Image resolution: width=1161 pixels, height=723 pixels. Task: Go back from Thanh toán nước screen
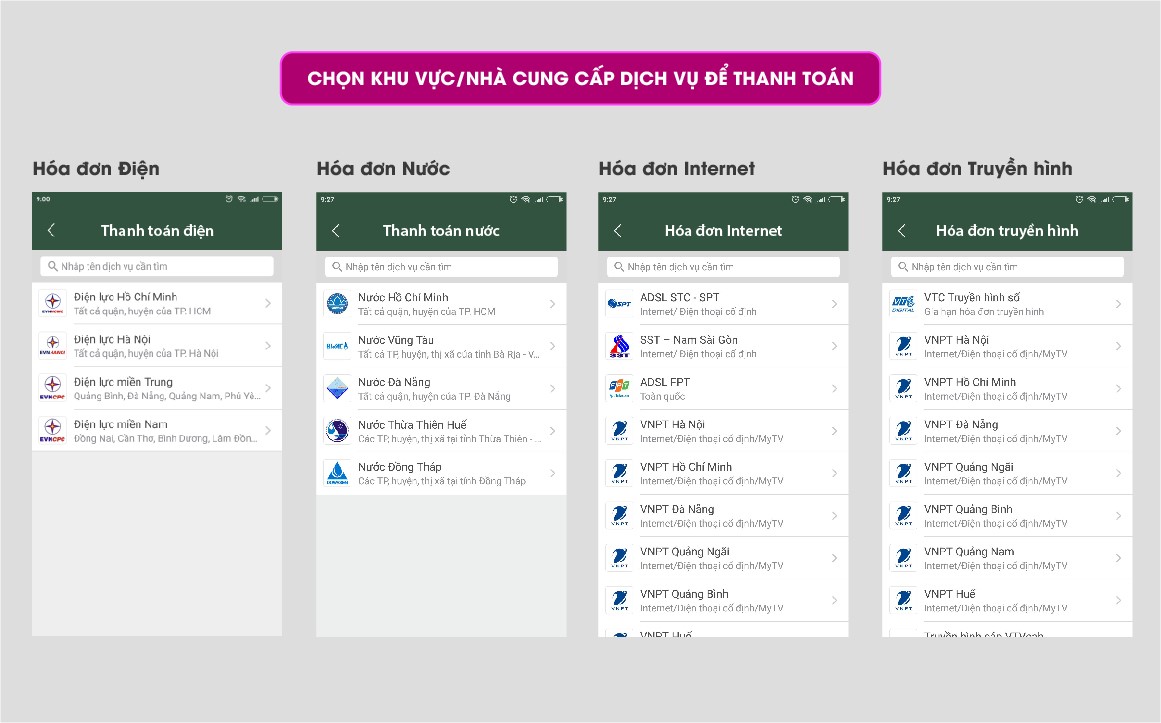coord(335,230)
